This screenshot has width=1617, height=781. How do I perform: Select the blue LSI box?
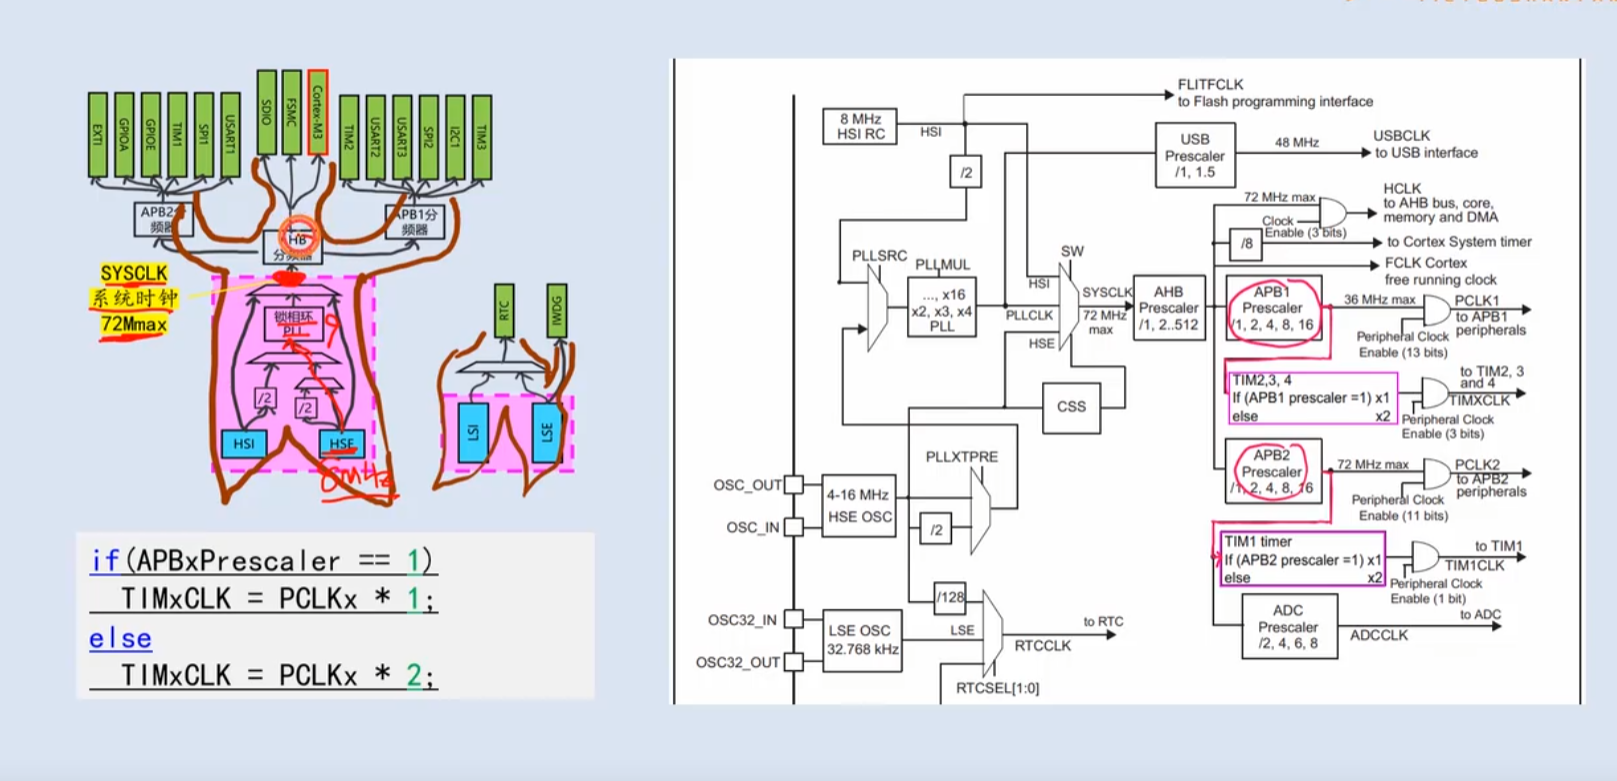[x=473, y=432]
